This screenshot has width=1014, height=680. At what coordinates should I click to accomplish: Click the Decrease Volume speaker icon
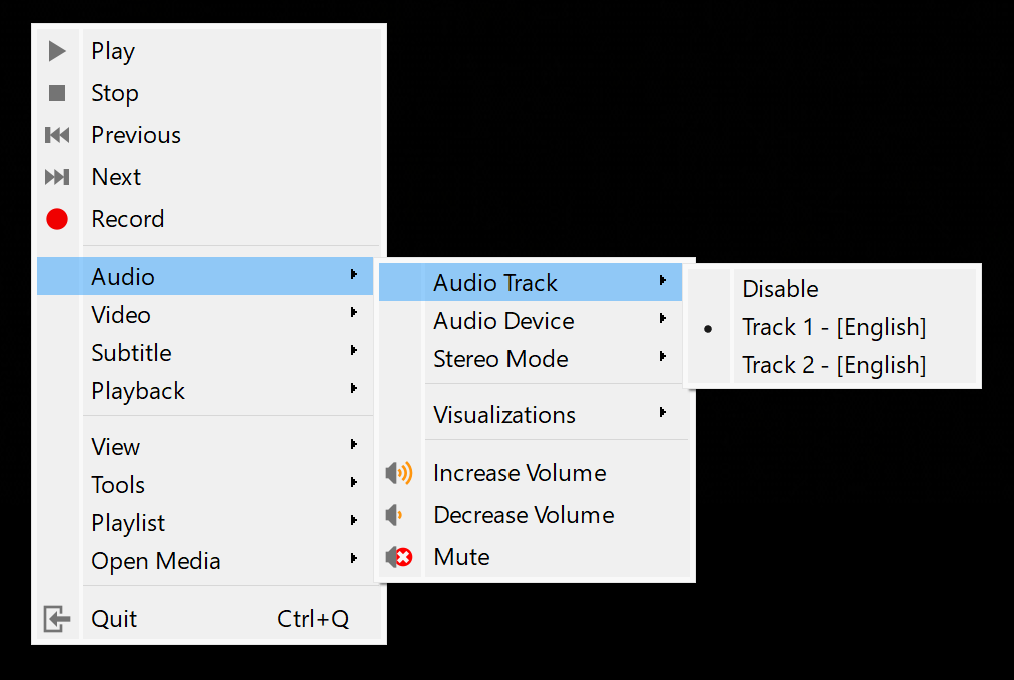[x=395, y=515]
